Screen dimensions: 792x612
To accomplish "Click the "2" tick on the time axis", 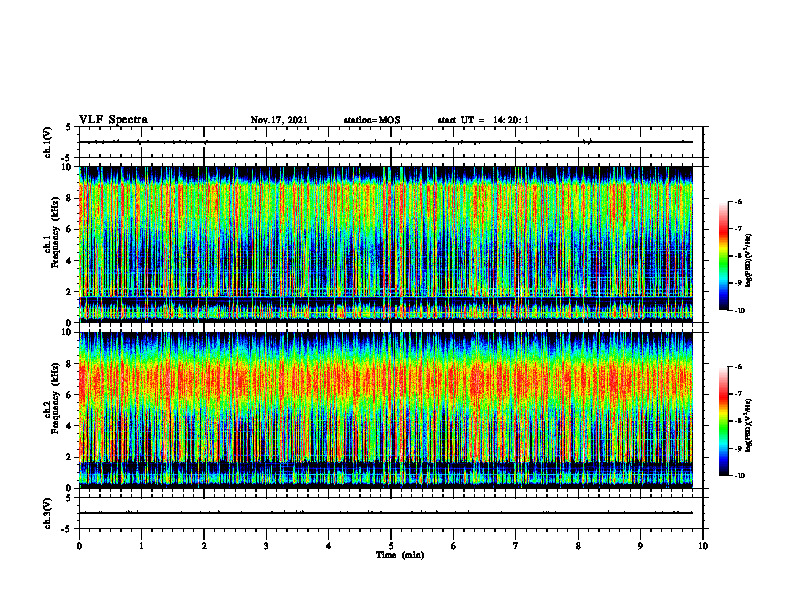I will click(204, 546).
